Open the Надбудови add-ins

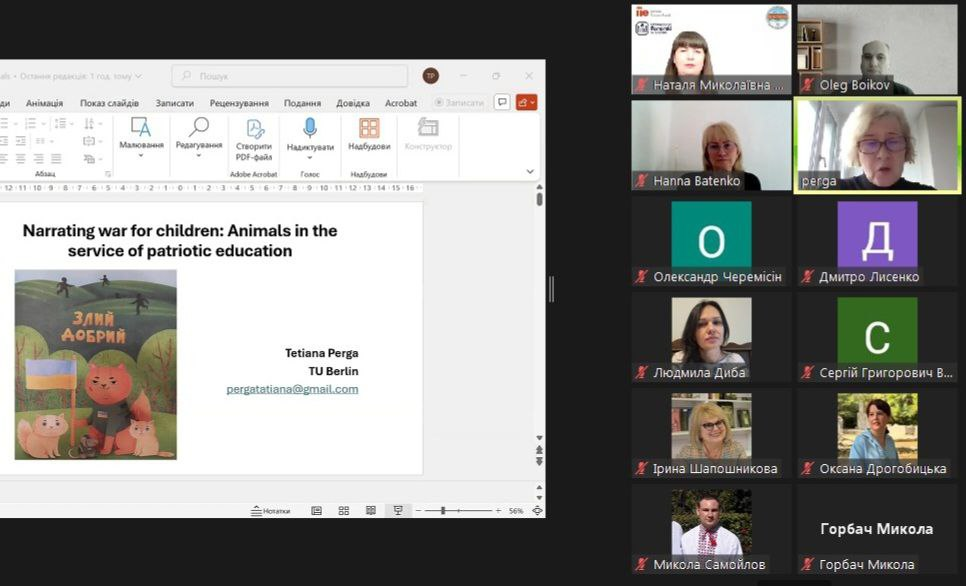point(369,135)
